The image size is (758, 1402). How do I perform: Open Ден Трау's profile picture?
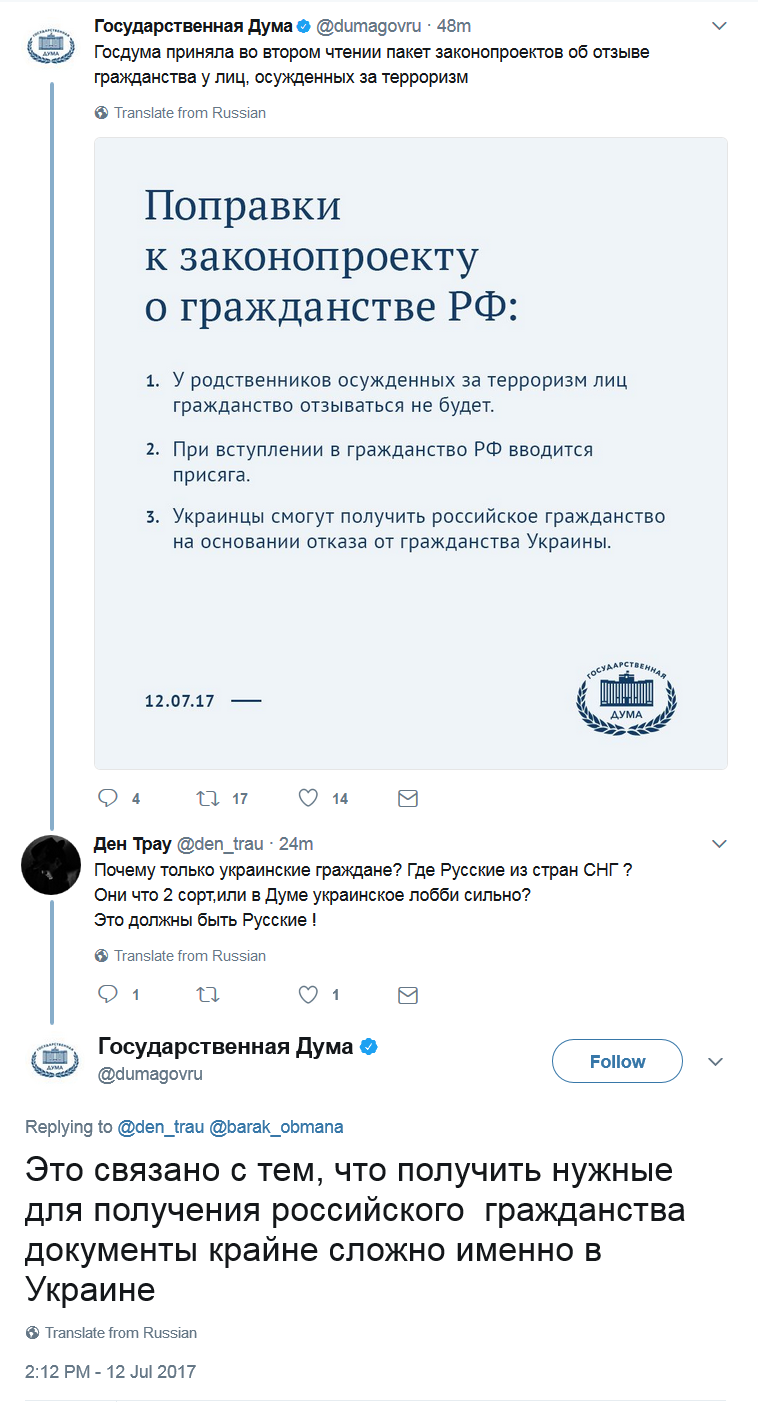[x=51, y=864]
